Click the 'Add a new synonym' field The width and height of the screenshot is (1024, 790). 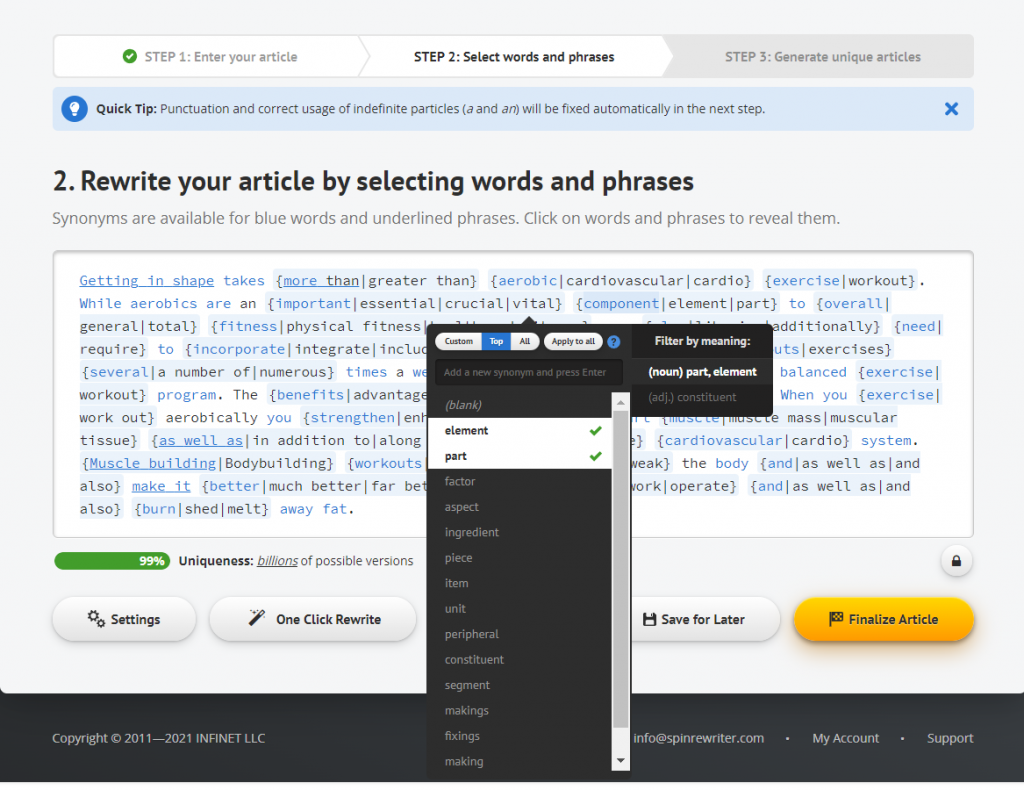(x=527, y=372)
